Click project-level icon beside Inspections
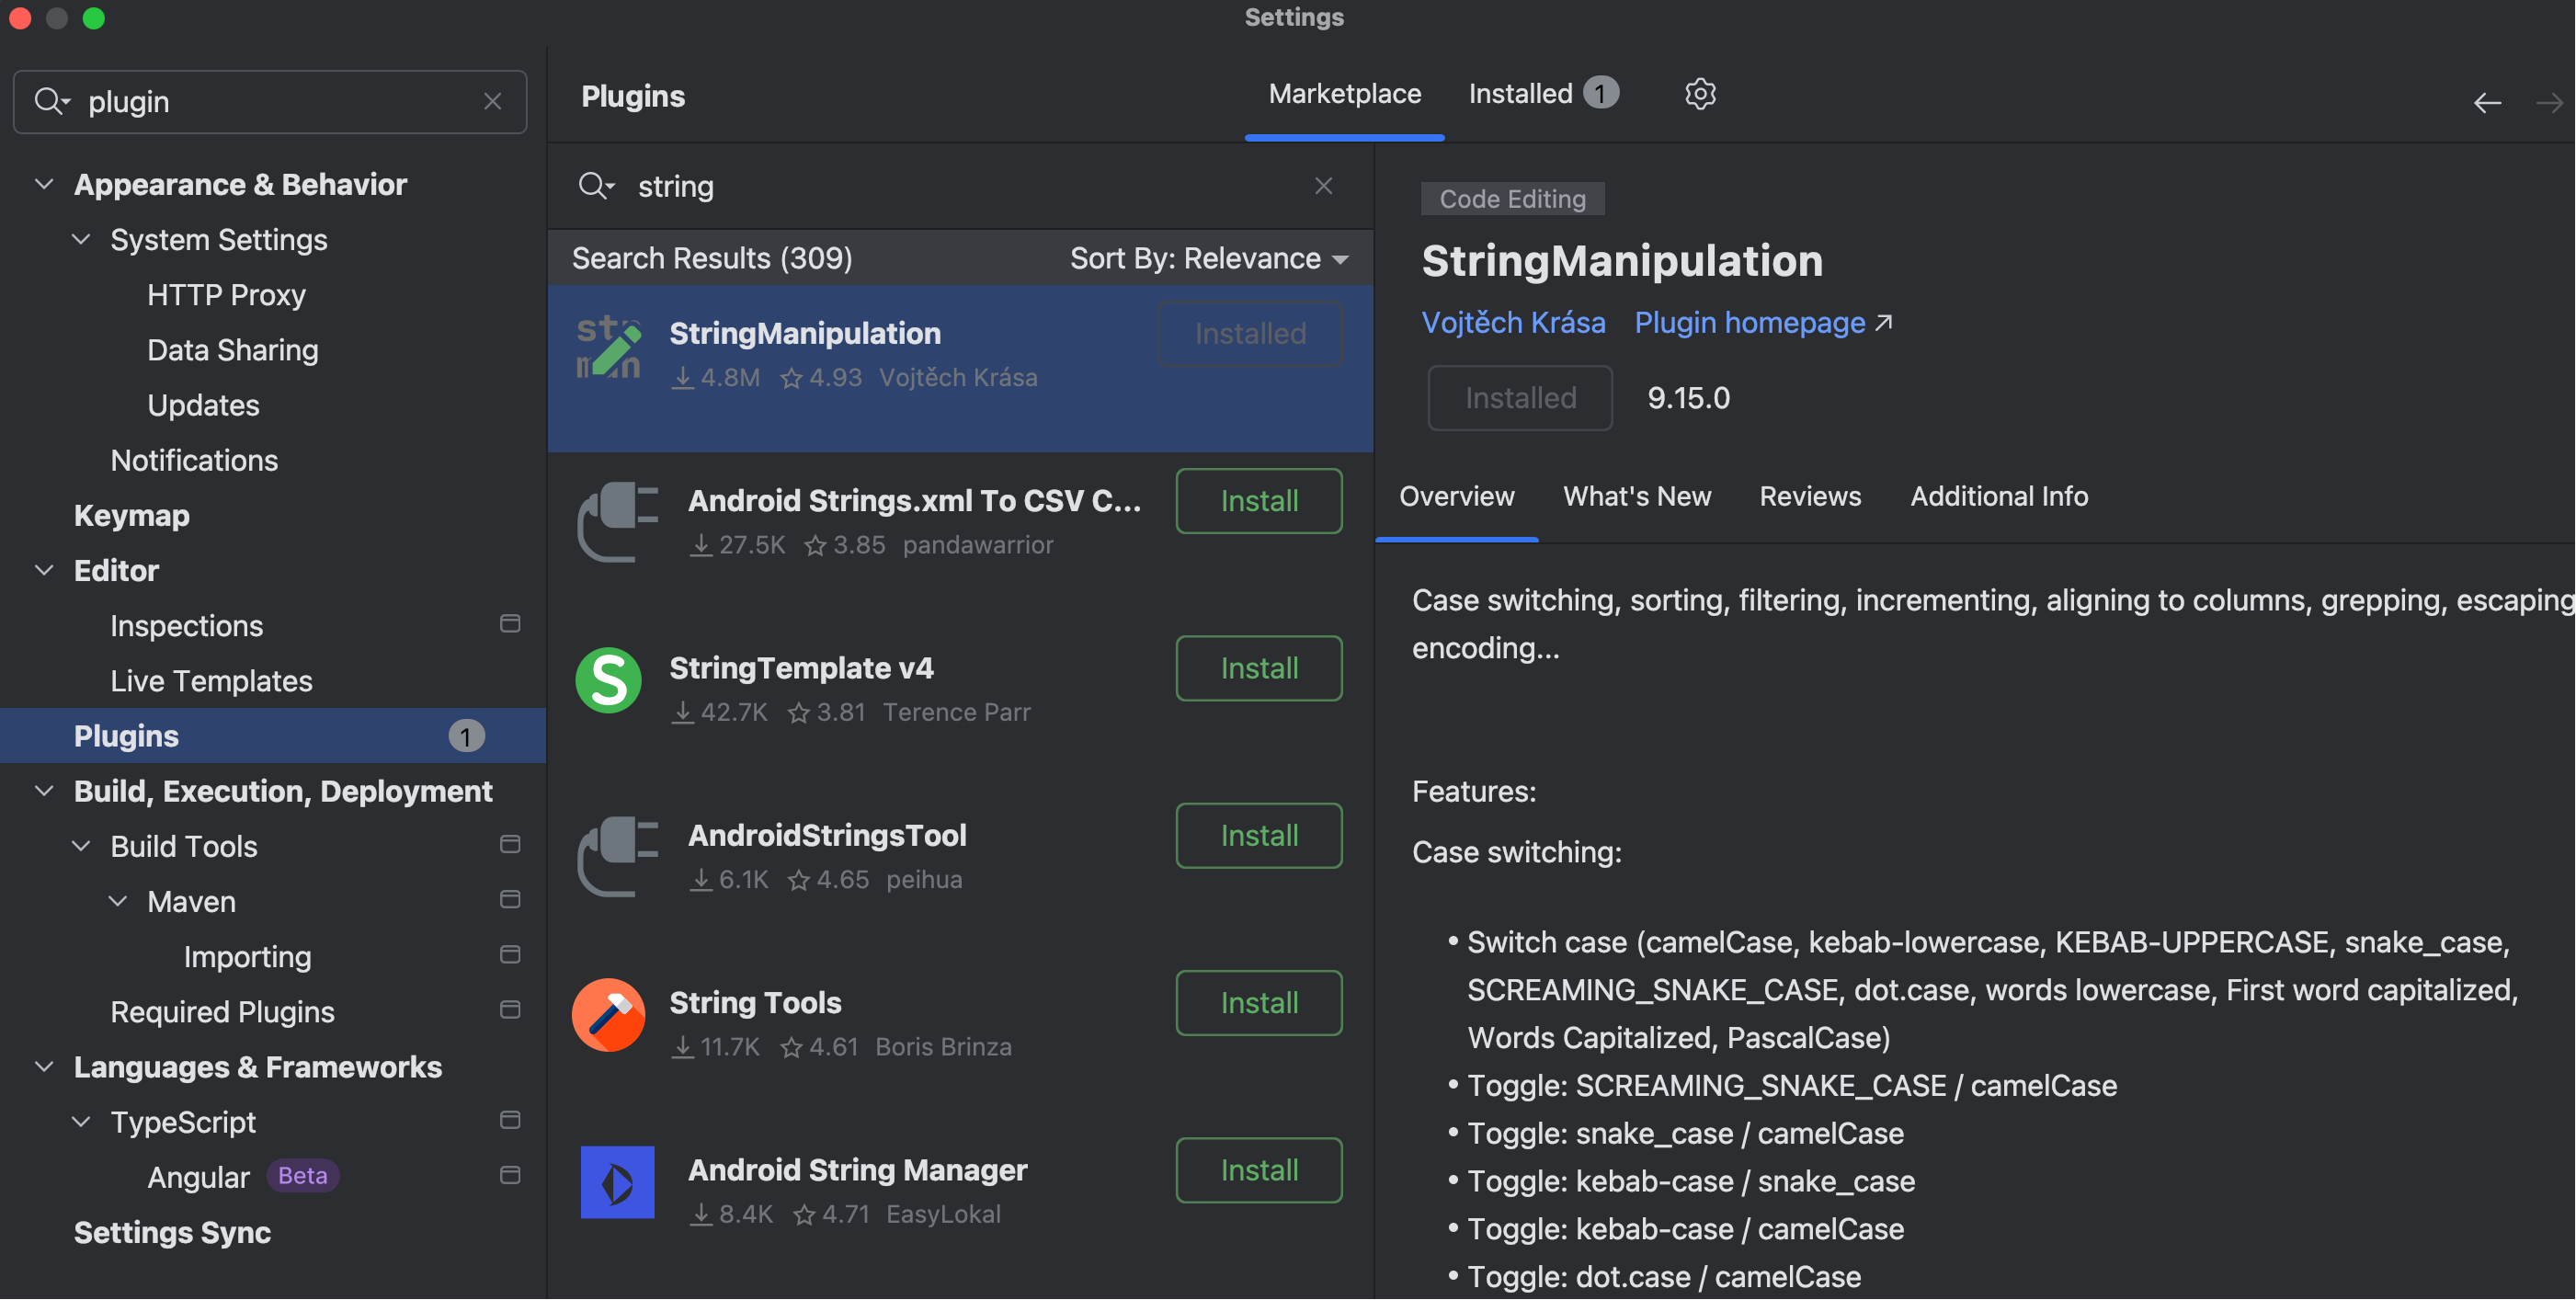This screenshot has height=1300, width=2576. pos(510,624)
